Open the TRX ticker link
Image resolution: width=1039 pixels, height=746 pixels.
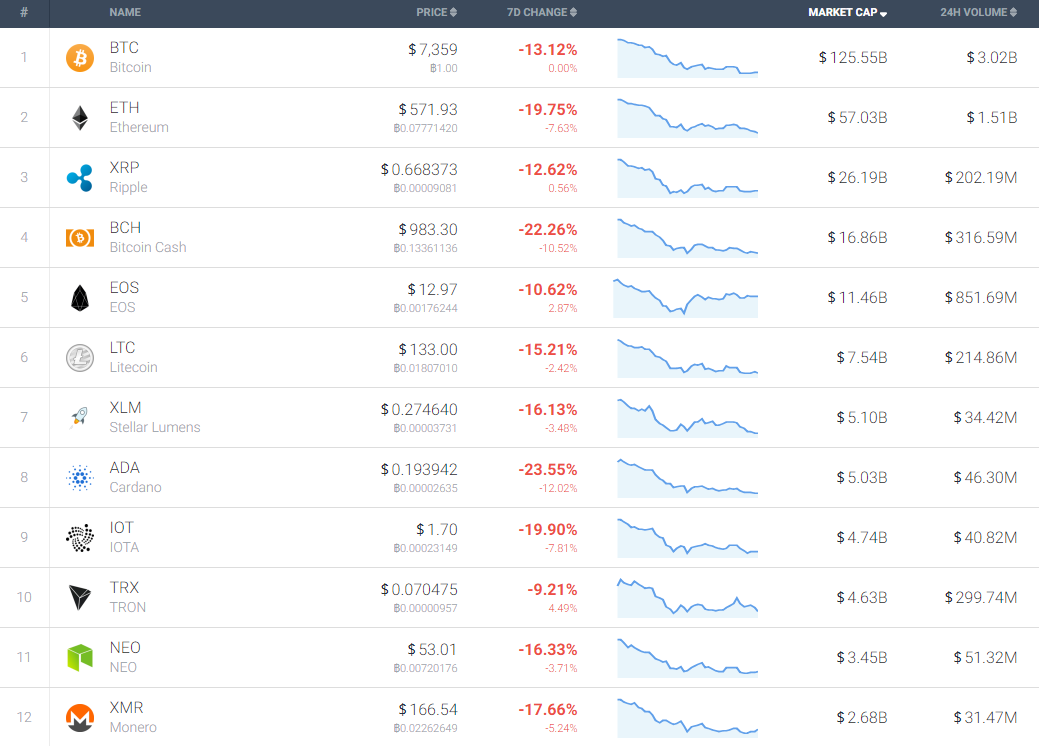tap(125, 588)
